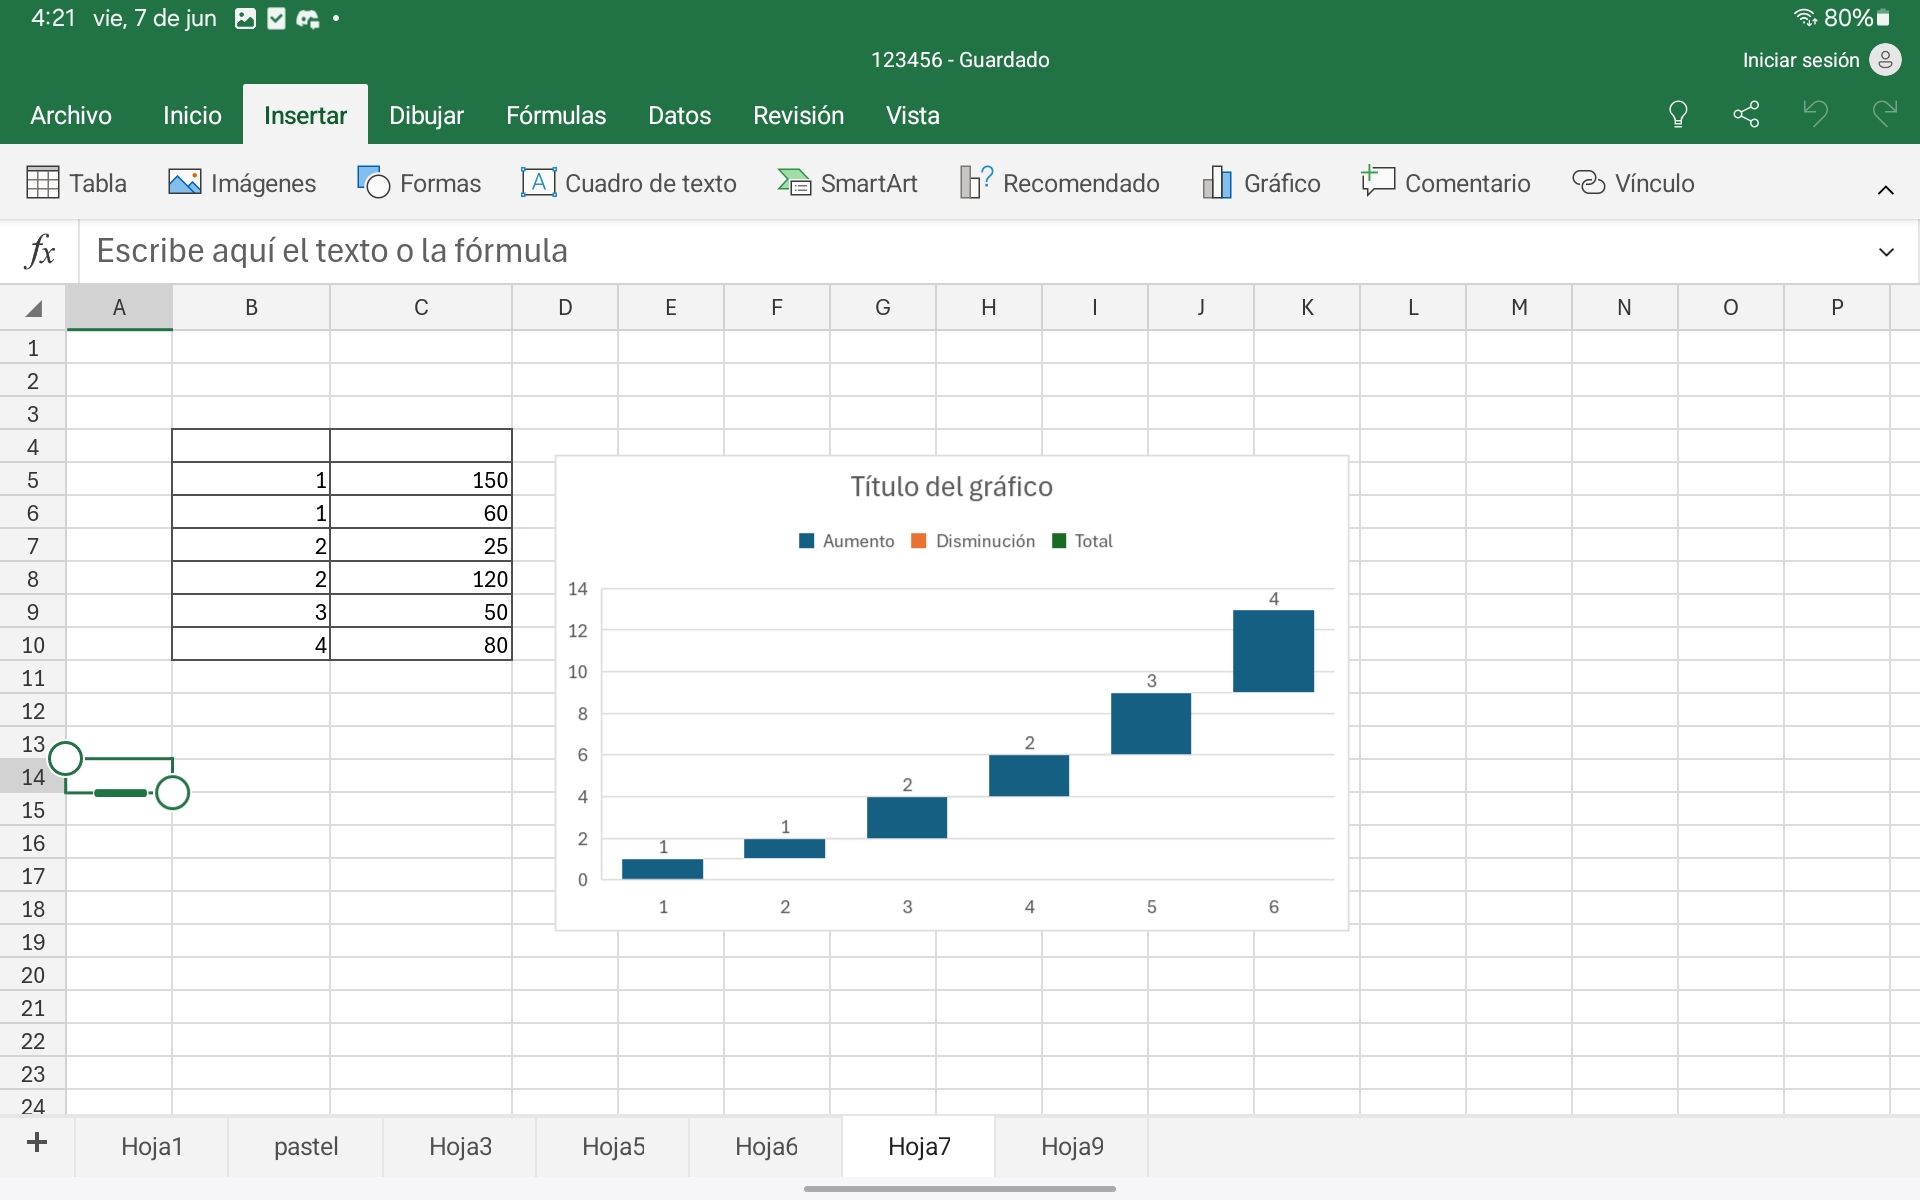The height and width of the screenshot is (1200, 1920).
Task: Add a new sheet with plus button
Action: 37,1142
